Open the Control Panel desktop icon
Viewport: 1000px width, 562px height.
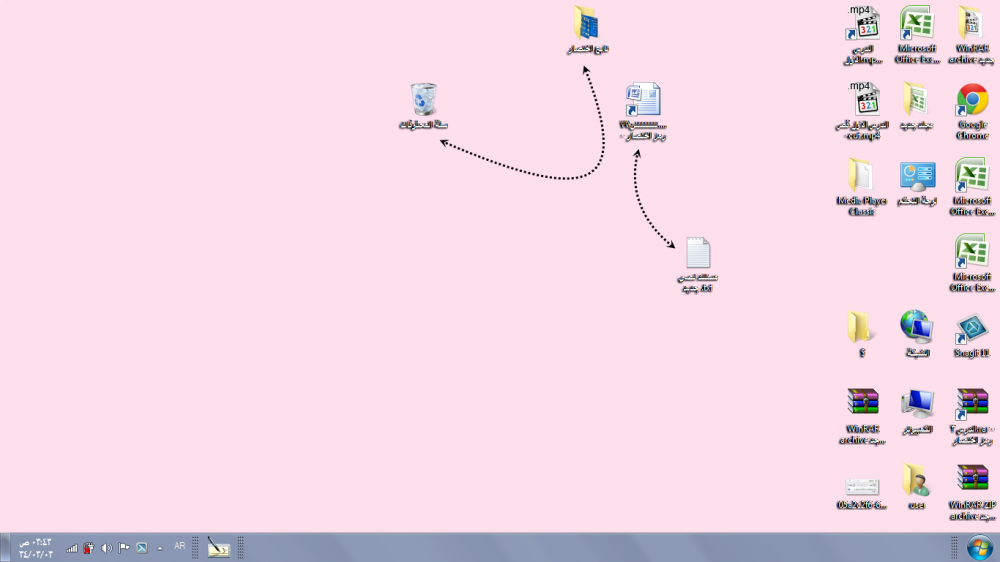917,177
